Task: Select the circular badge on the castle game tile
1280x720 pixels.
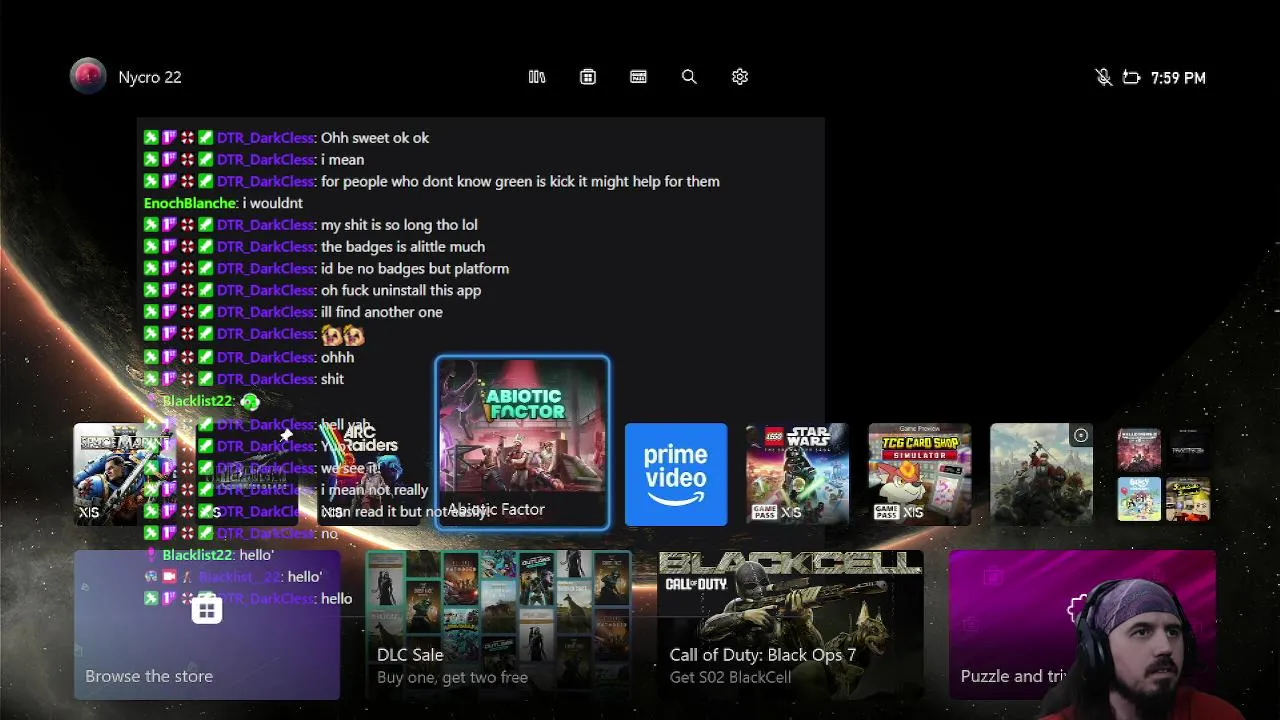Action: (1080, 435)
